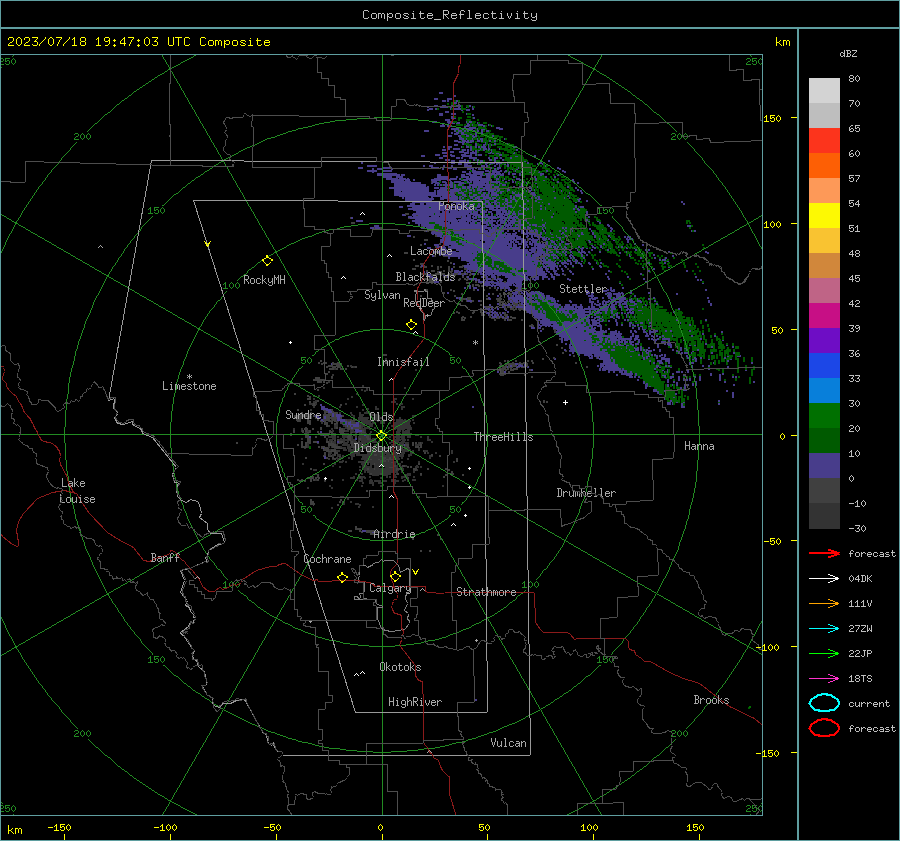Screen dimensions: 900x841
Task: Click the HighRiver label
Action: point(415,702)
